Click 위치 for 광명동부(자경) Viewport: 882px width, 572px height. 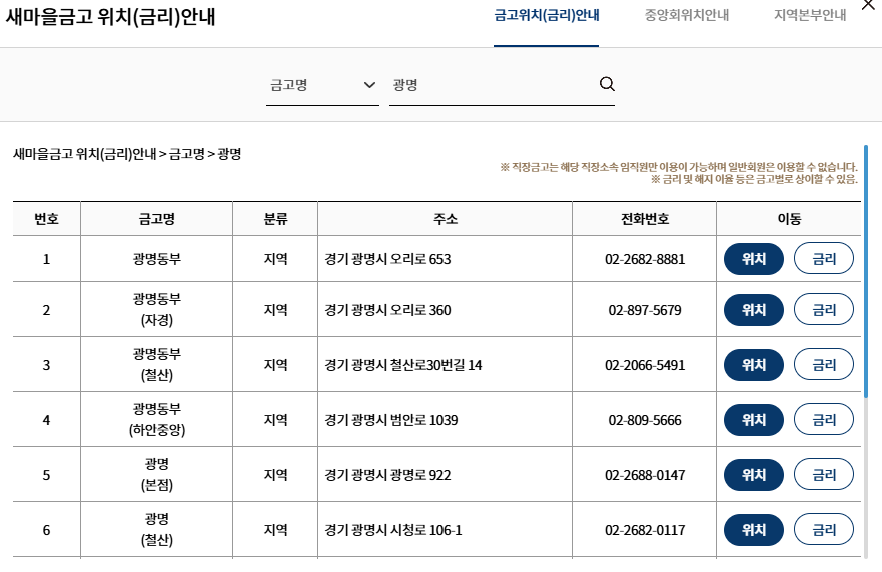754,310
